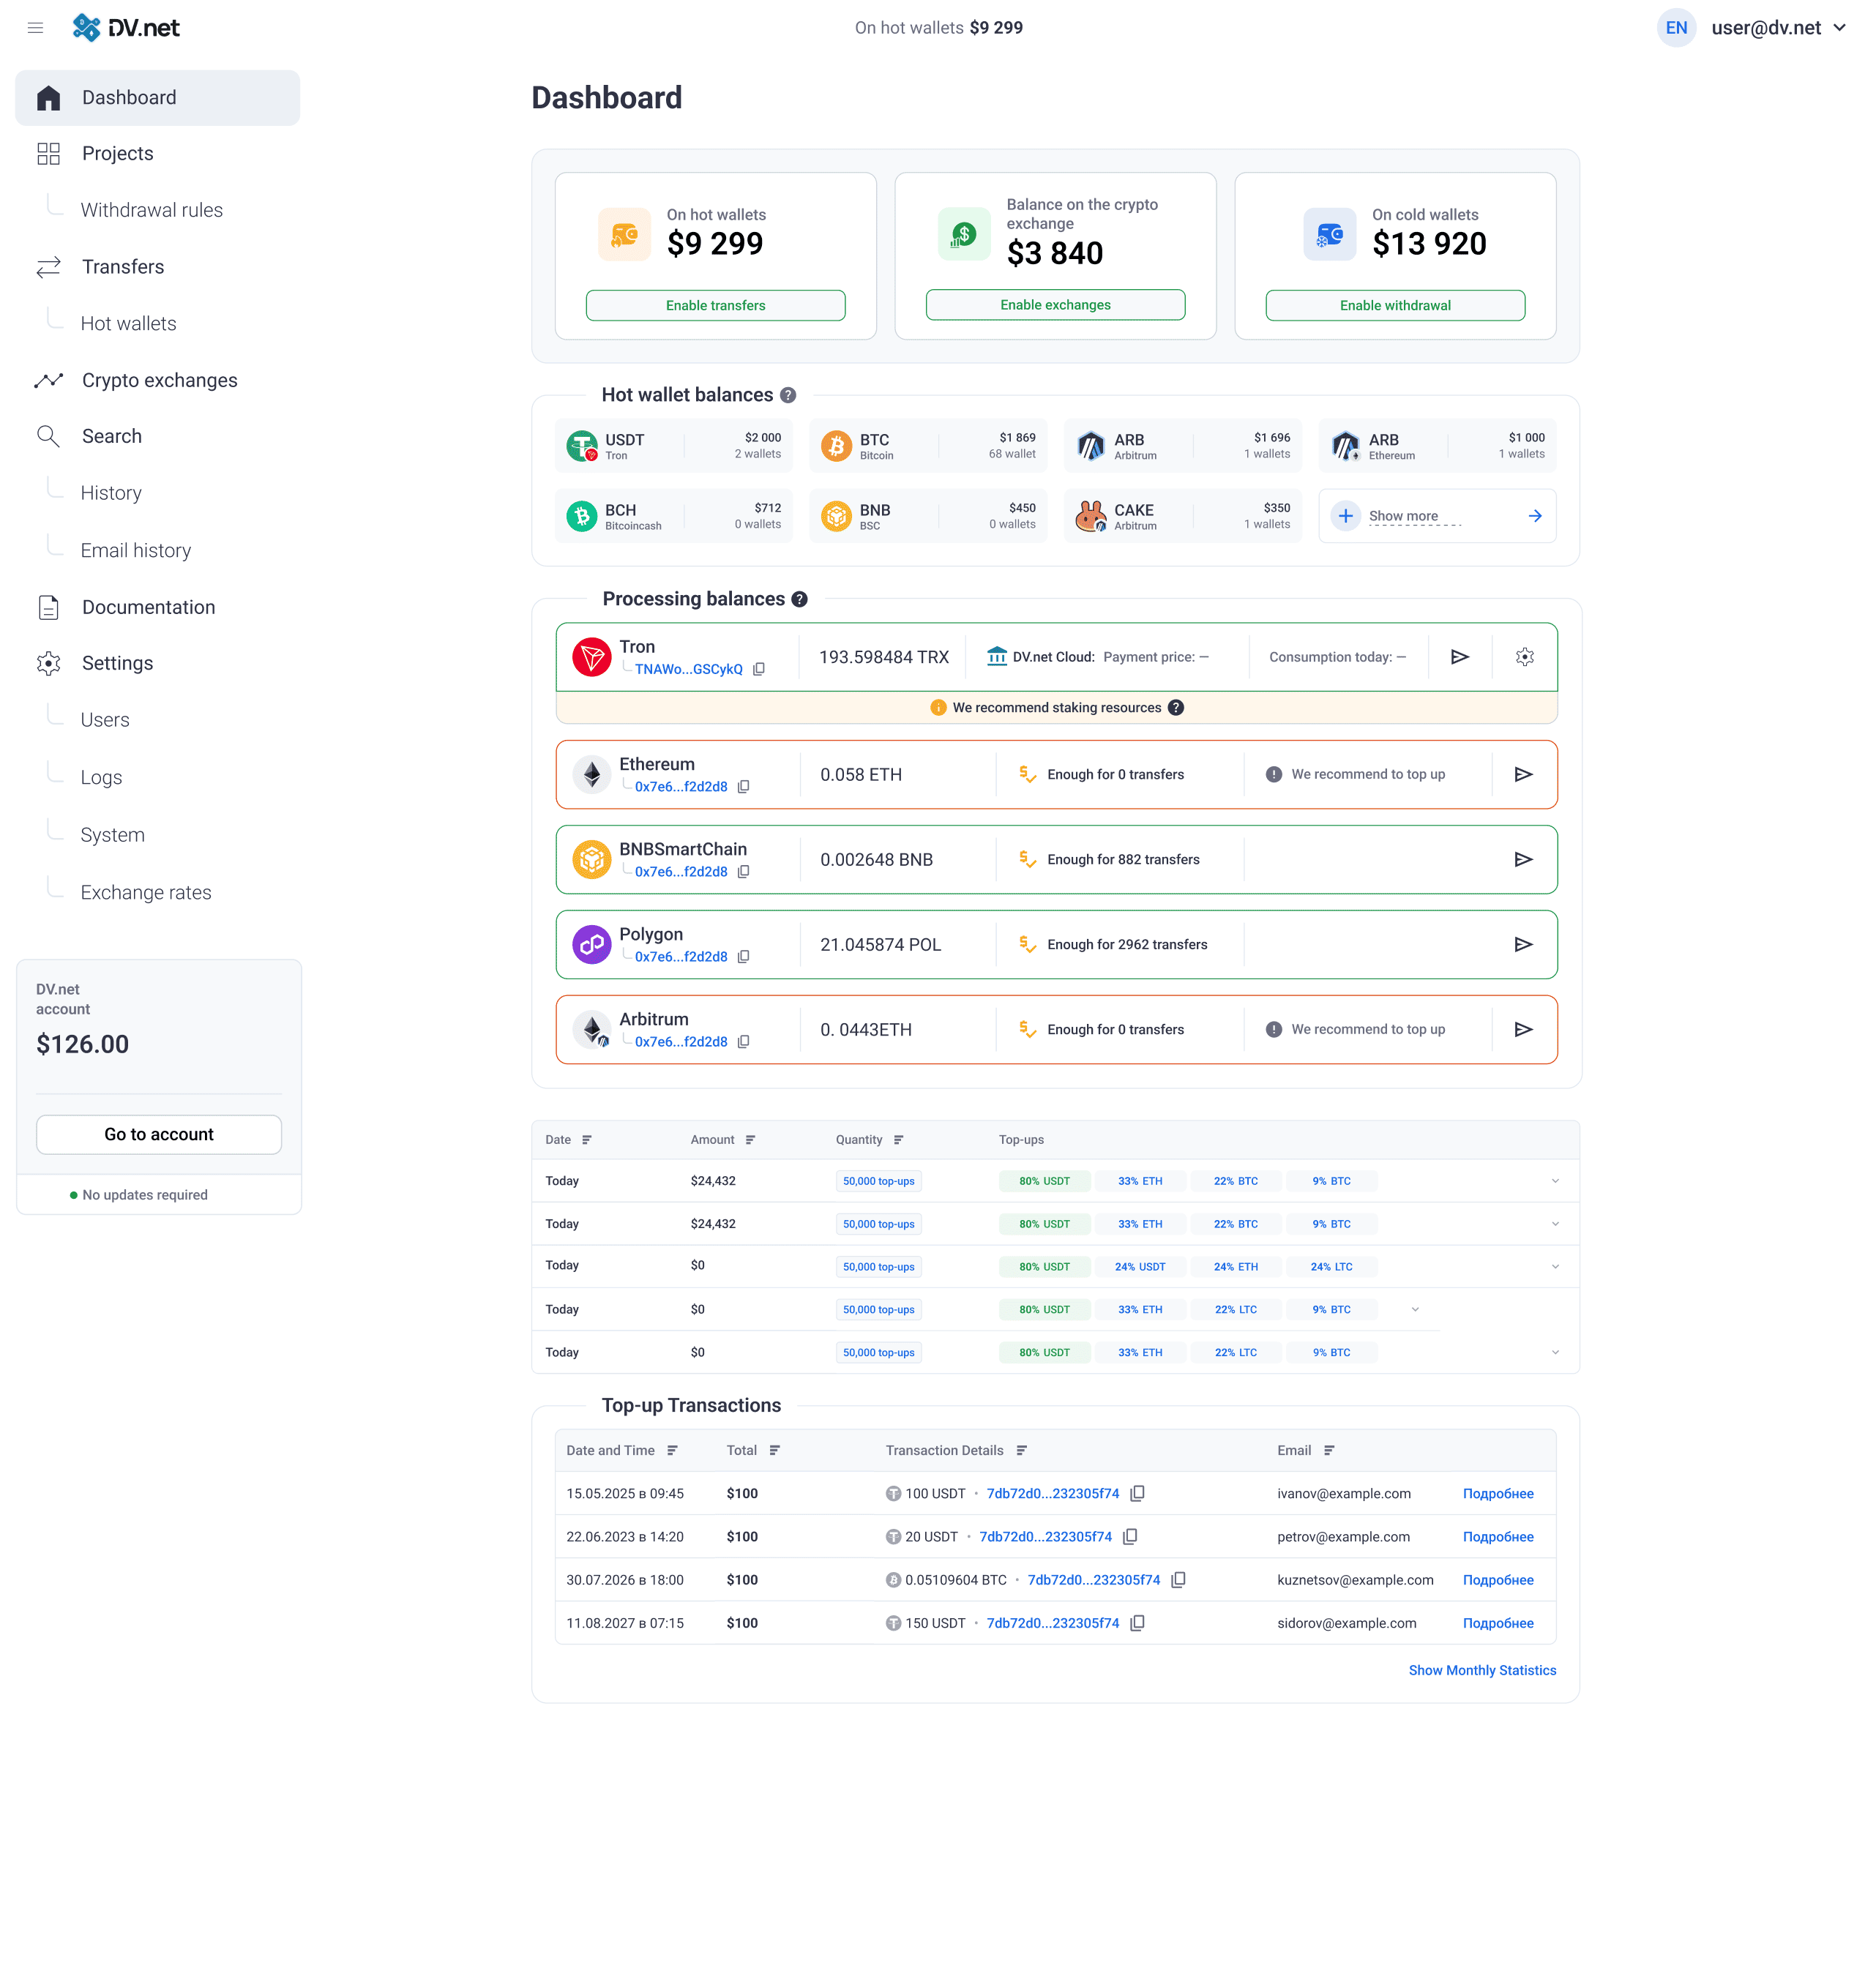Open the Documentation section in sidebar
The image size is (1876, 1979).
tap(148, 607)
